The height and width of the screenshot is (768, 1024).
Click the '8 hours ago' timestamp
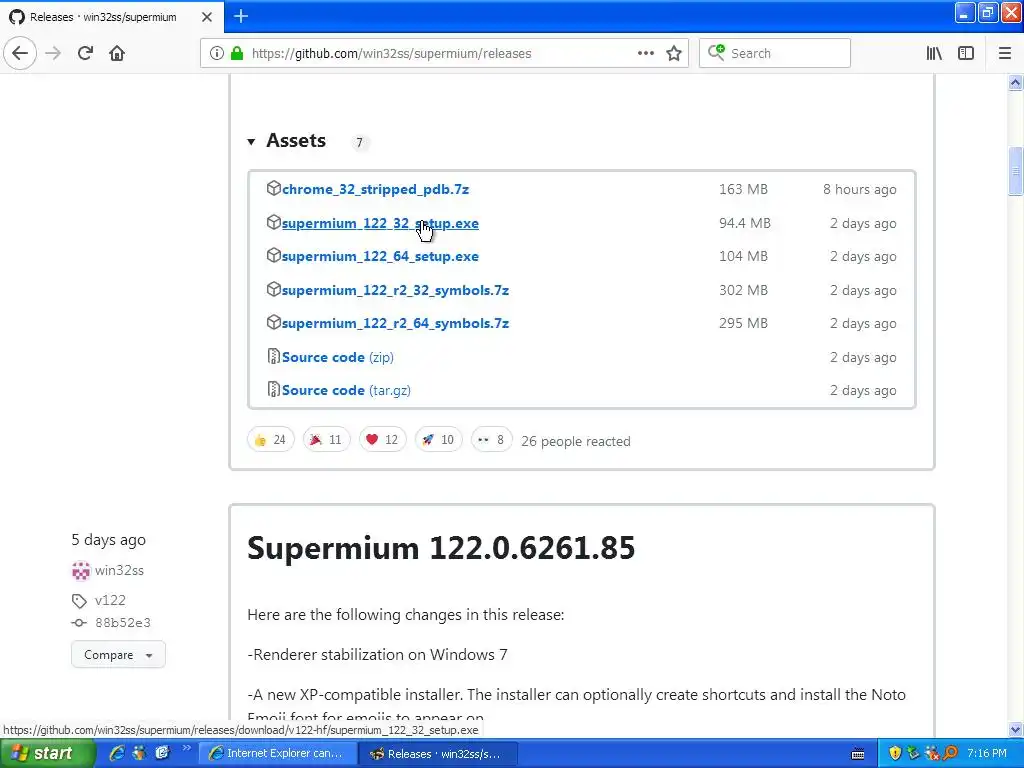tap(859, 189)
